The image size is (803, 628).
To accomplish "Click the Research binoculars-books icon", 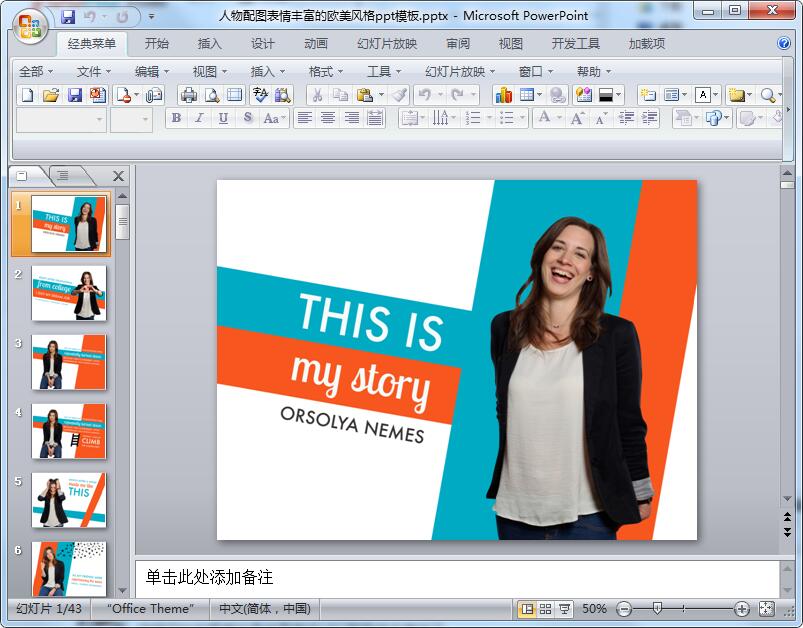I will [x=283, y=95].
